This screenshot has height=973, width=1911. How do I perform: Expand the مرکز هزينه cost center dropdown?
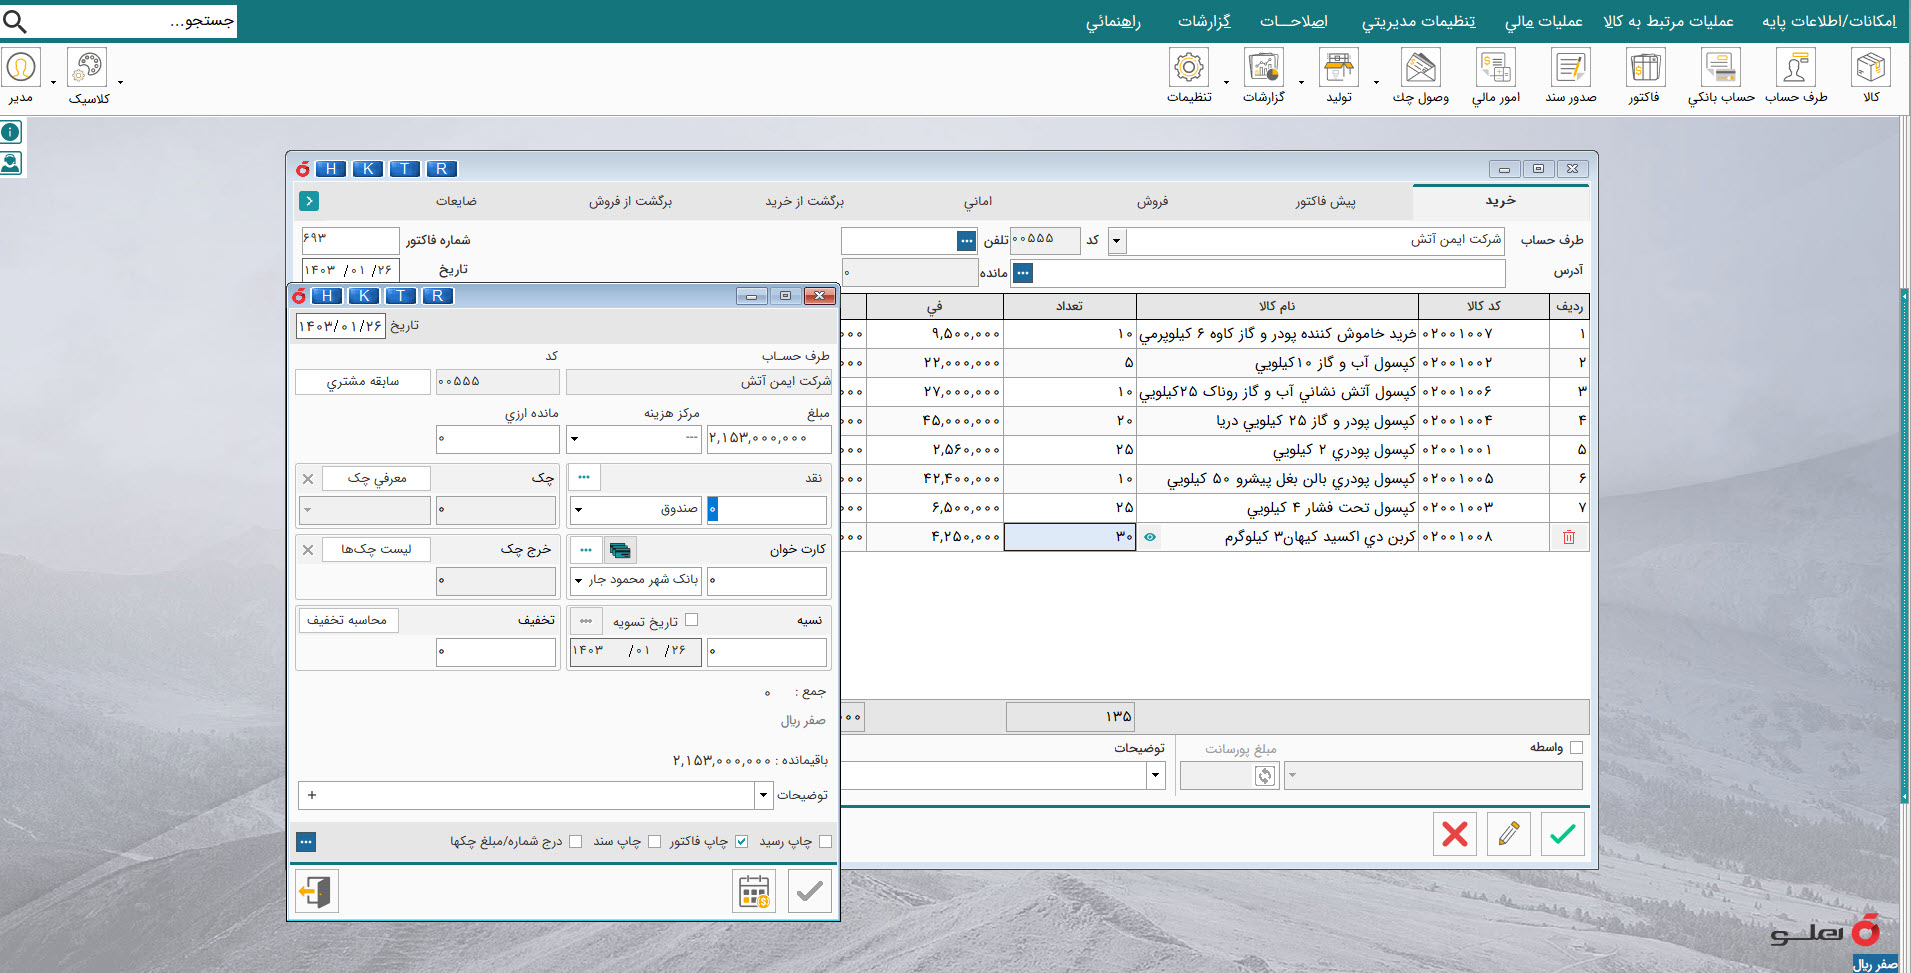click(574, 439)
